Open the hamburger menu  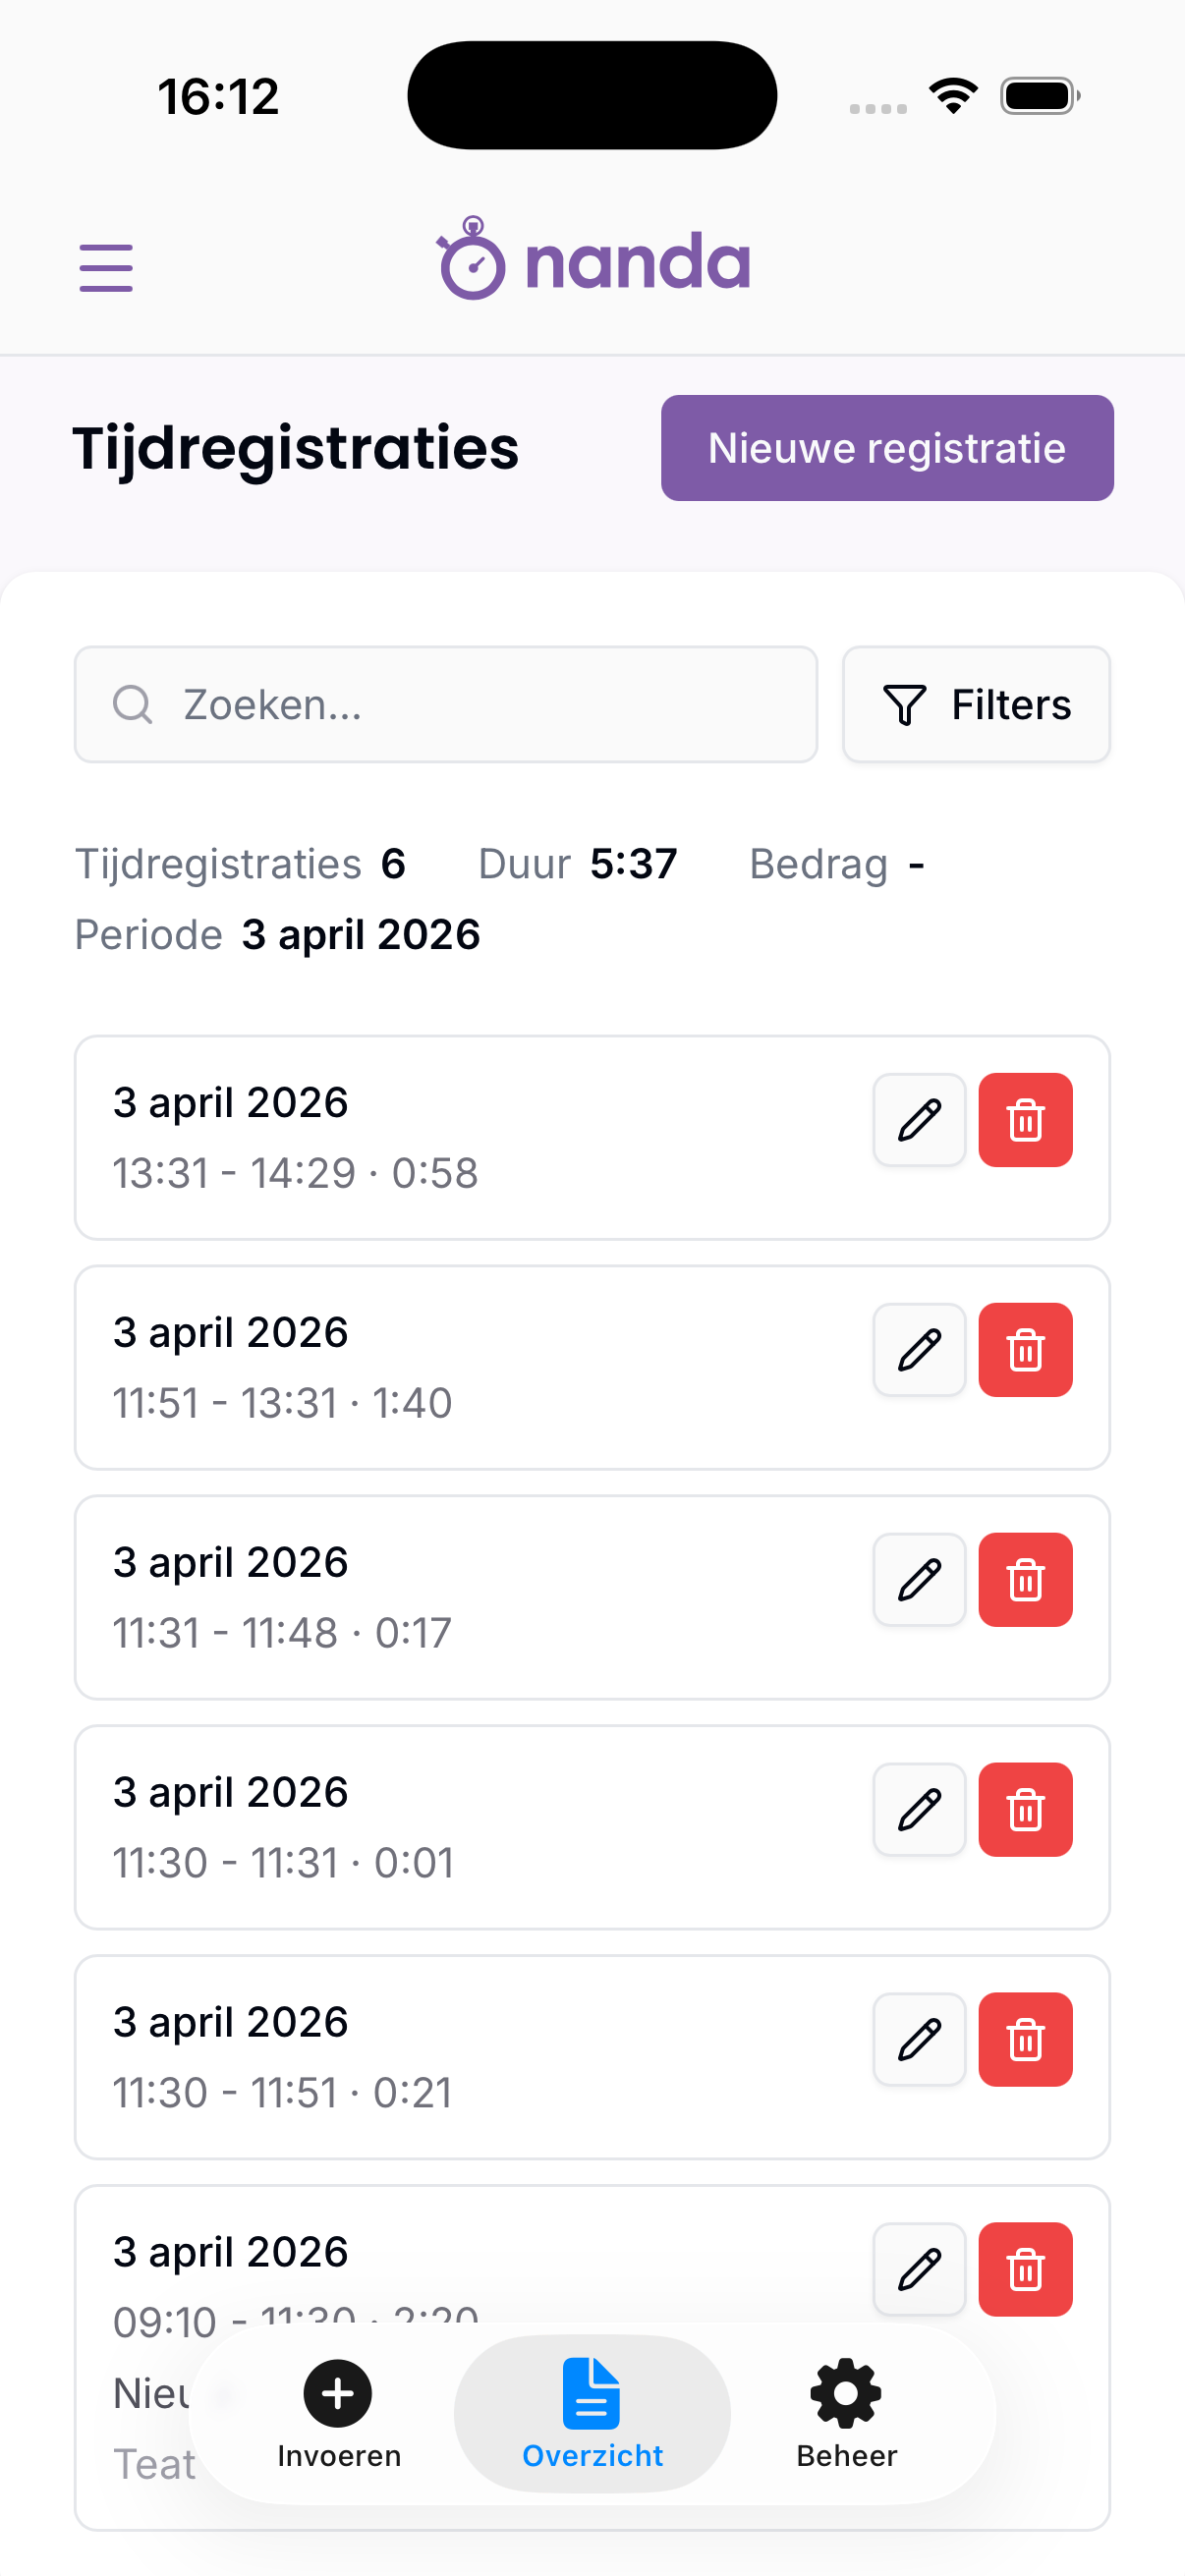point(106,267)
